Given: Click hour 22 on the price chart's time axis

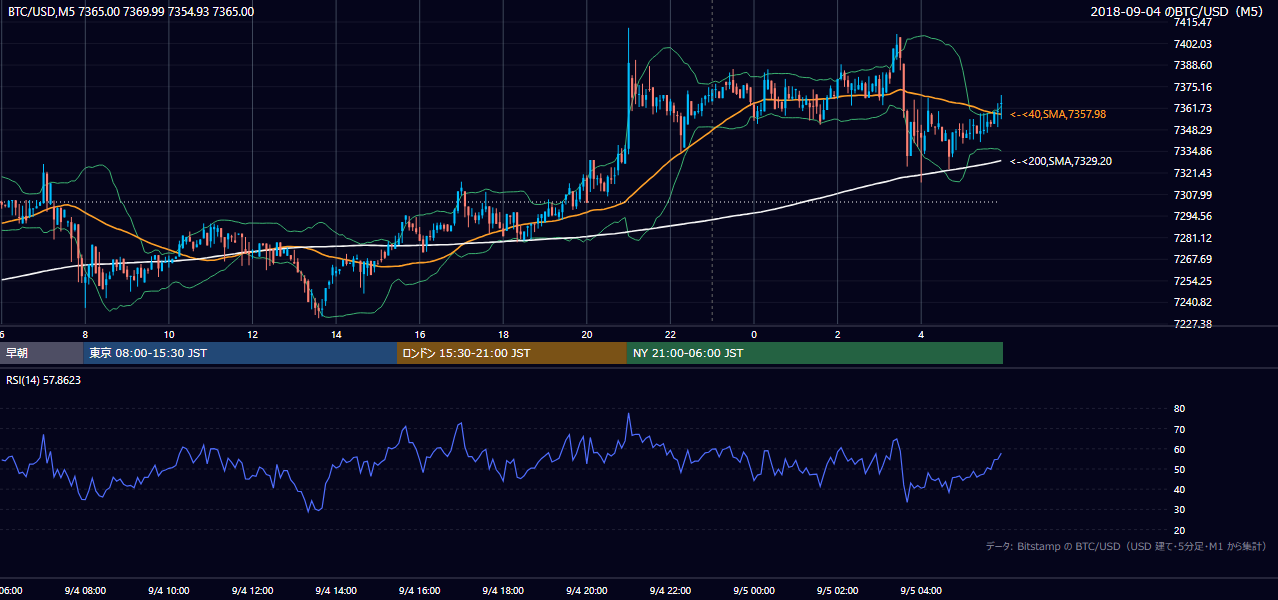Looking at the screenshot, I should point(670,334).
